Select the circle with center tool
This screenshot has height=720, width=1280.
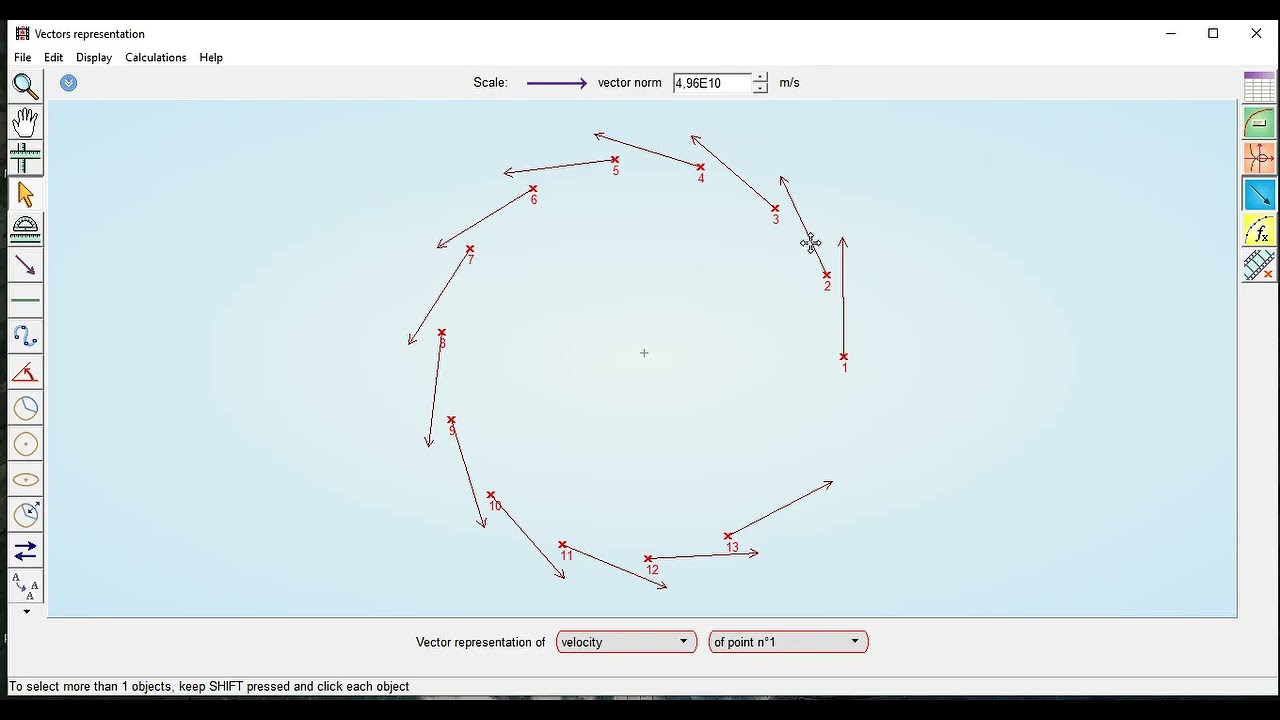[25, 444]
